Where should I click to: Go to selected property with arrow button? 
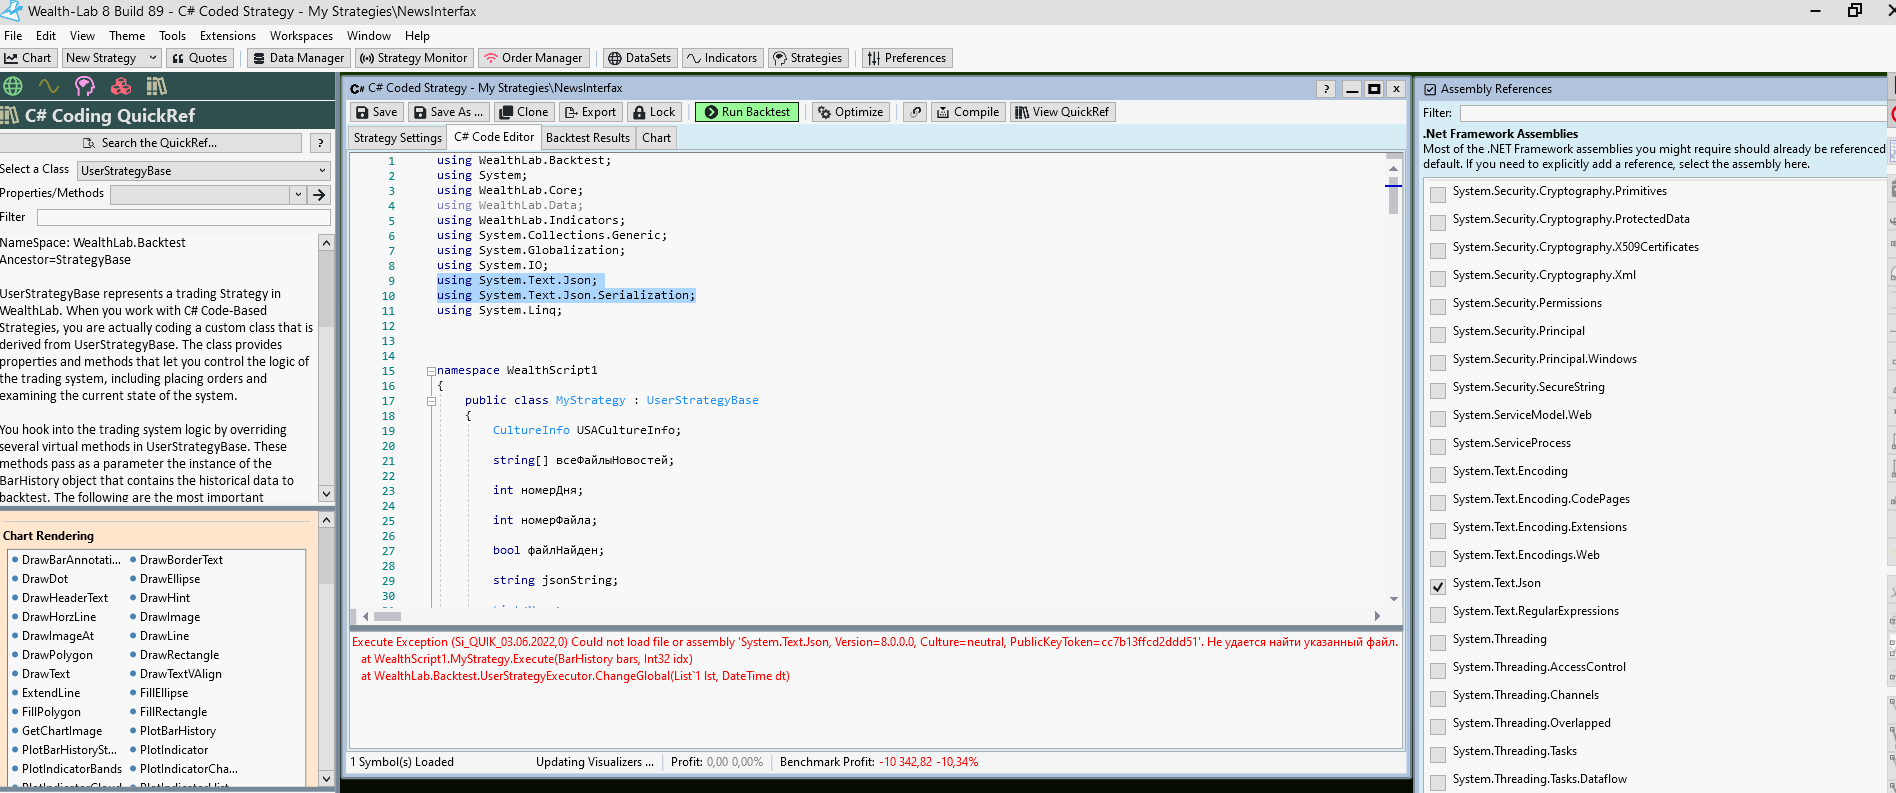point(320,194)
